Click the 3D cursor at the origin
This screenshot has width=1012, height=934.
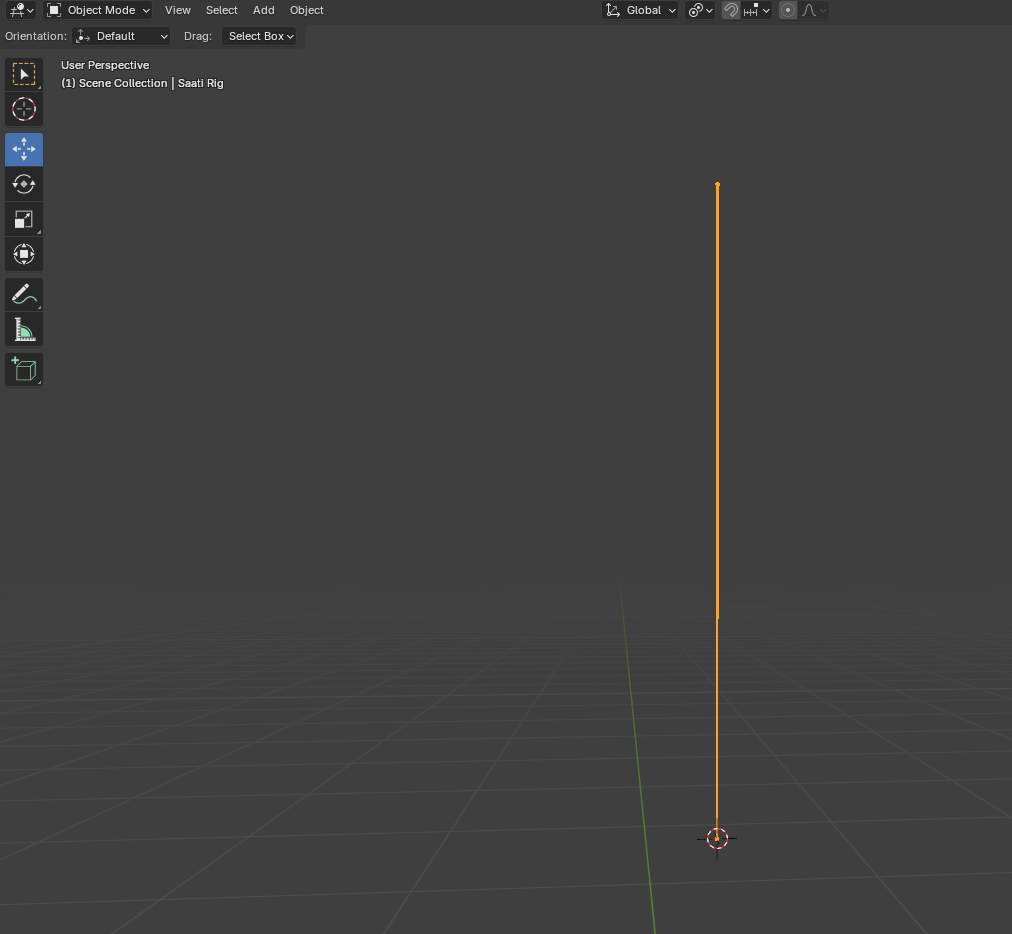pos(717,838)
